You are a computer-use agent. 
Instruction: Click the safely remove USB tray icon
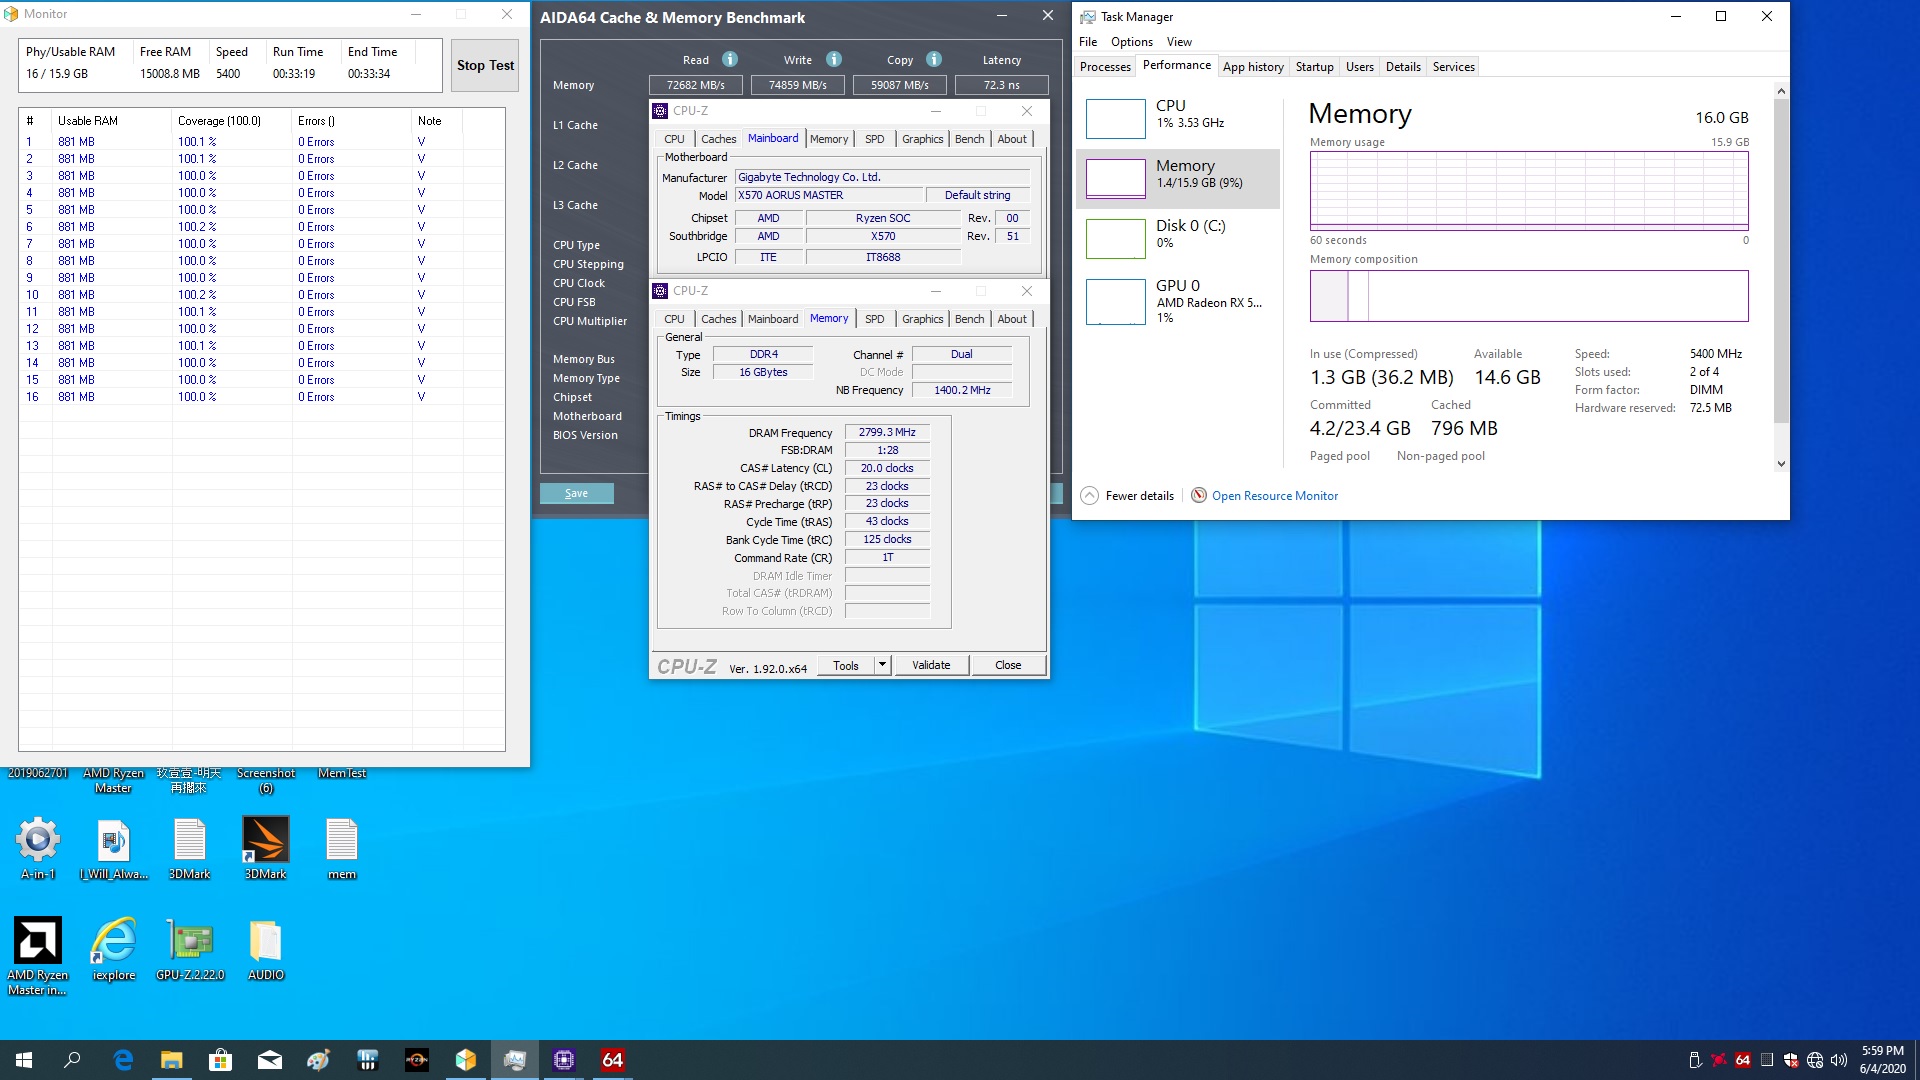(1695, 1060)
